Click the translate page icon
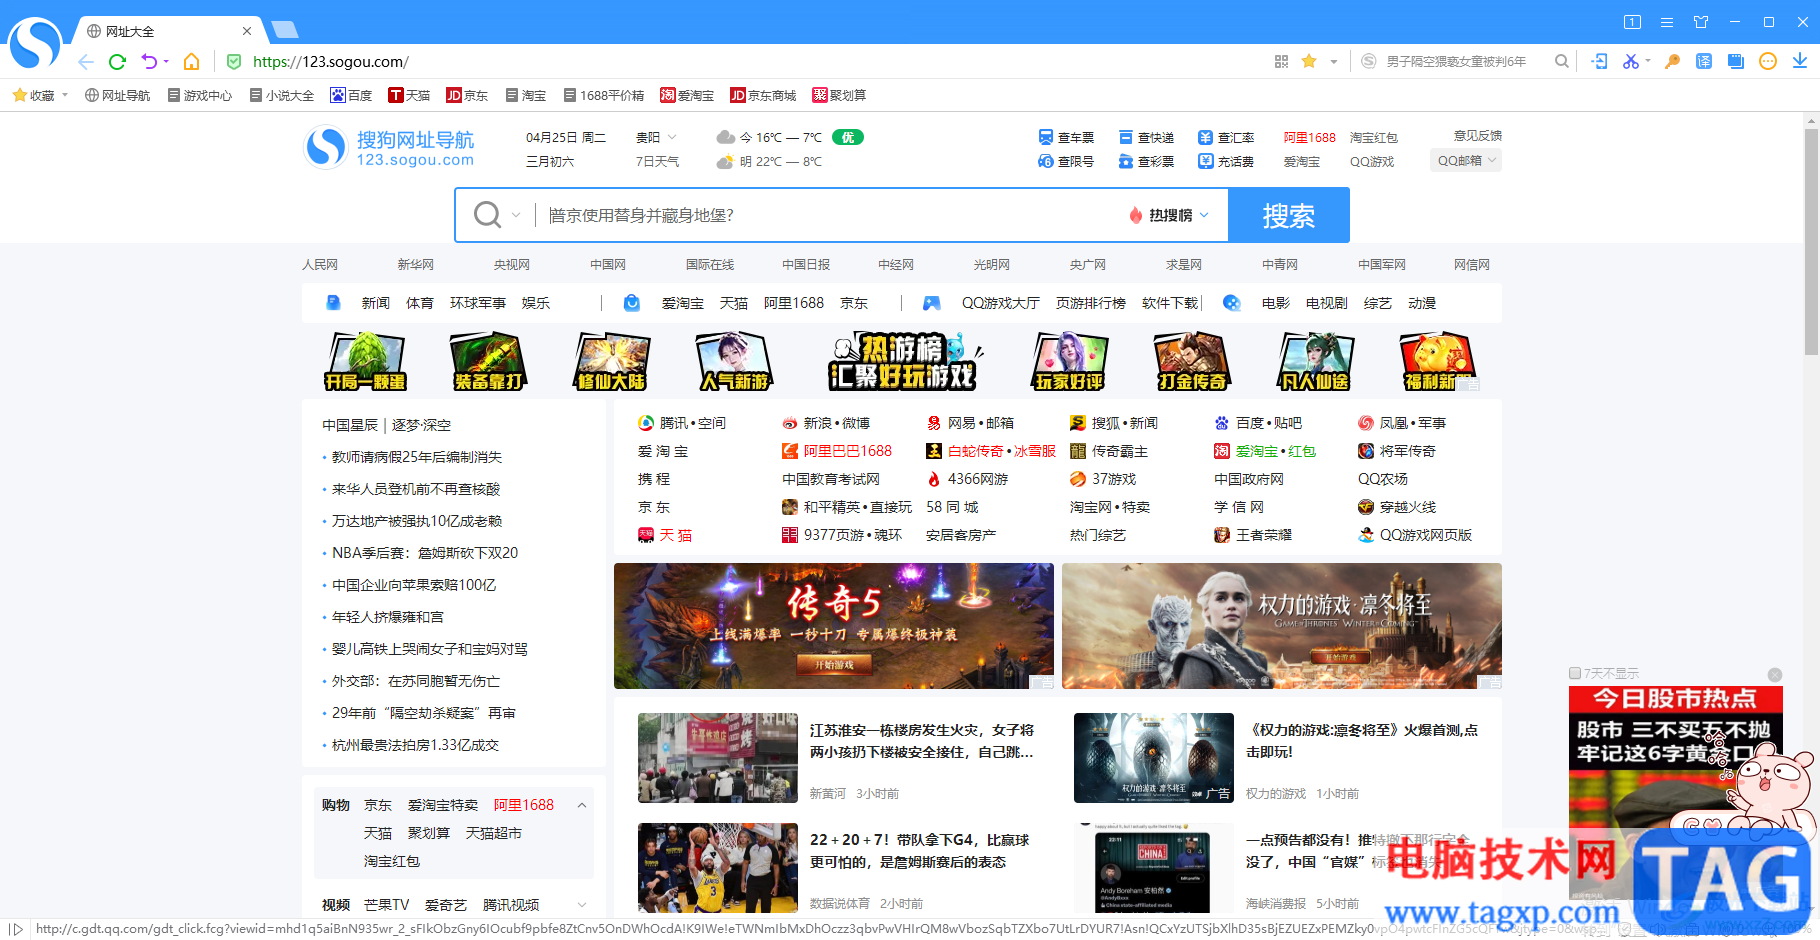 coord(1704,62)
